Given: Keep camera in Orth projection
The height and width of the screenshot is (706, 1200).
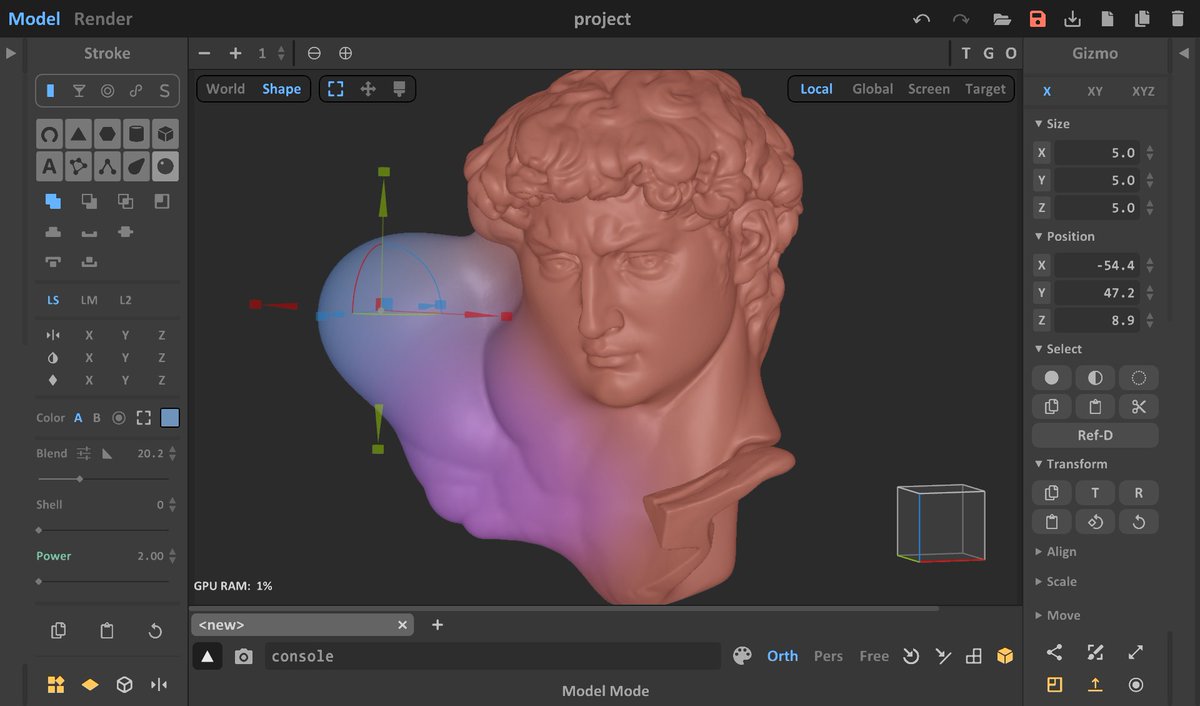Looking at the screenshot, I should (x=782, y=656).
